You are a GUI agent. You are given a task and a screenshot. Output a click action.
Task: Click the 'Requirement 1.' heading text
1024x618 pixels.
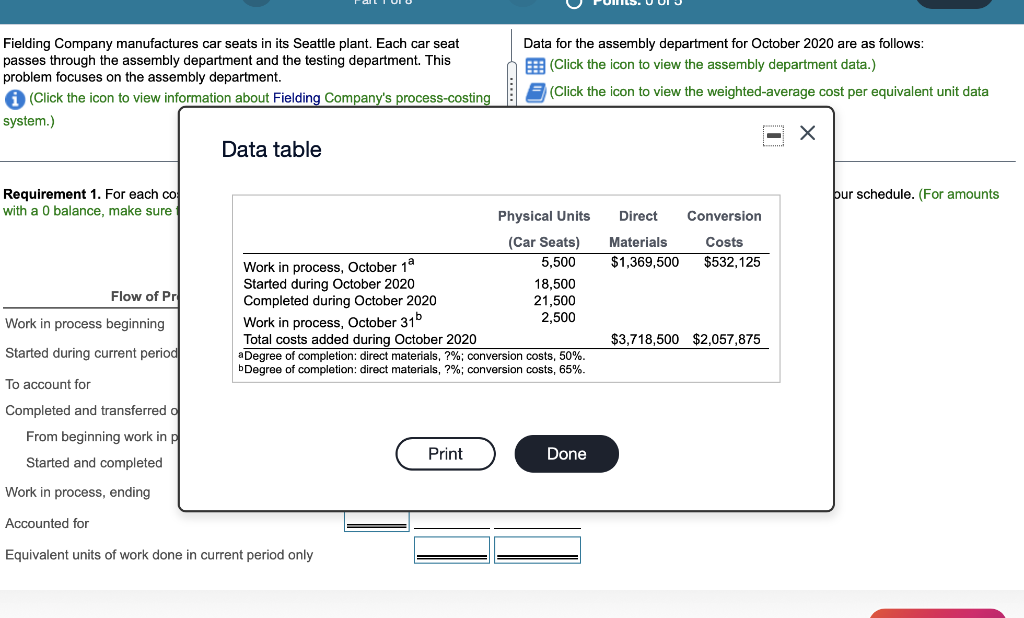tap(52, 194)
